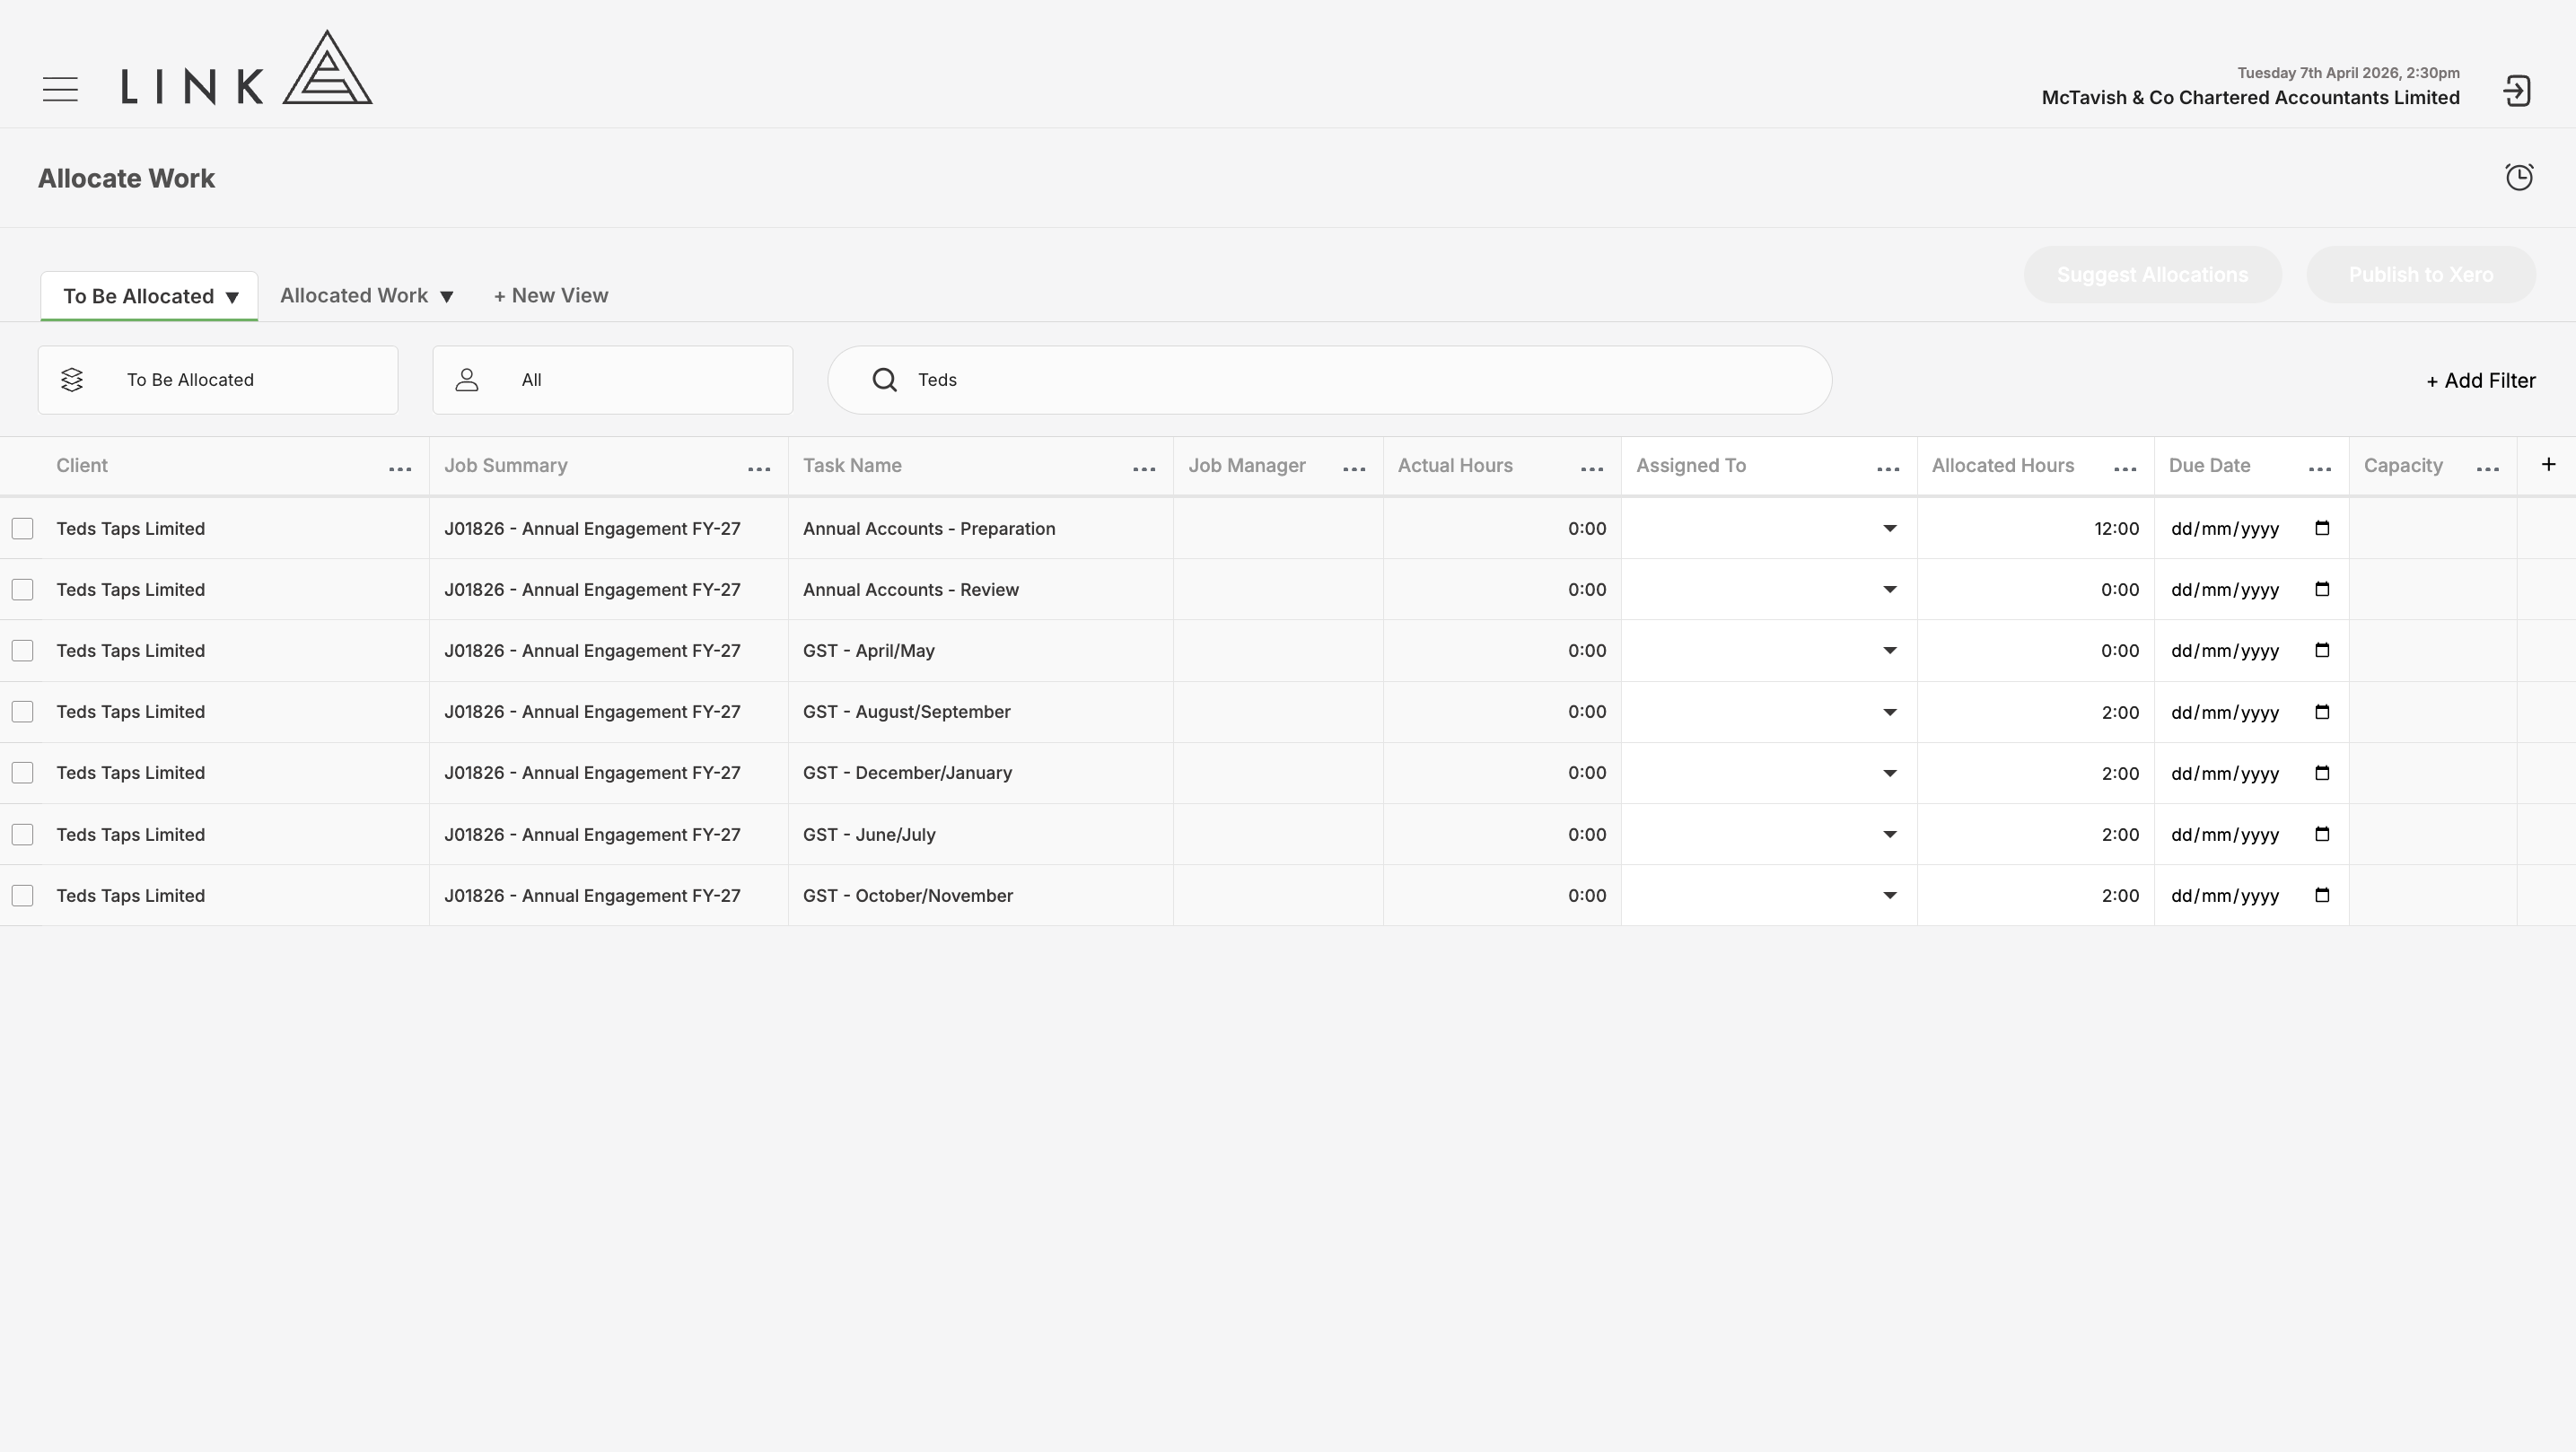Viewport: 2576px width, 1452px height.
Task: Click the layers icon in status filter
Action: point(72,380)
